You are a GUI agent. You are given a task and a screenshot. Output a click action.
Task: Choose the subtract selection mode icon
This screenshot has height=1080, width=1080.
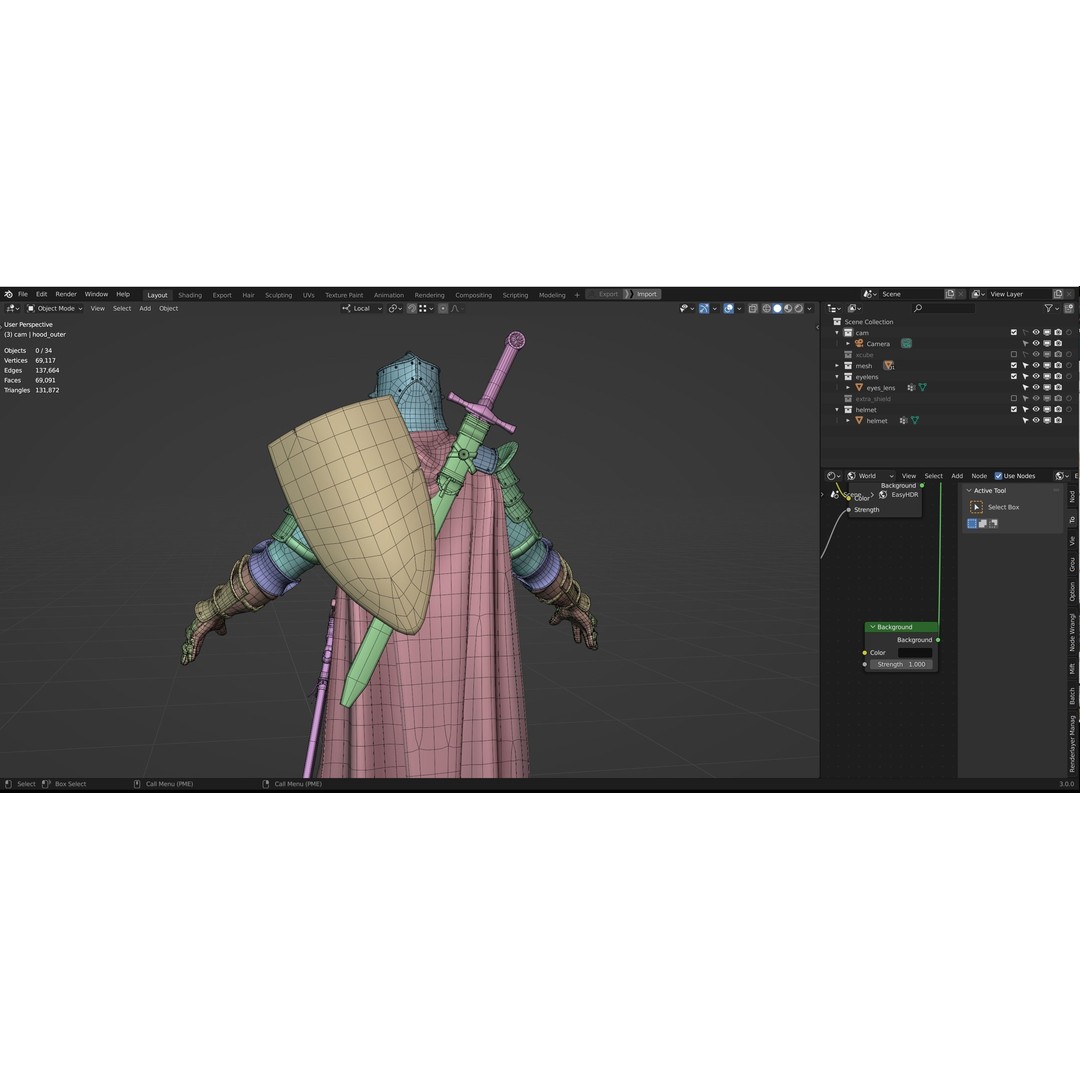tap(993, 523)
